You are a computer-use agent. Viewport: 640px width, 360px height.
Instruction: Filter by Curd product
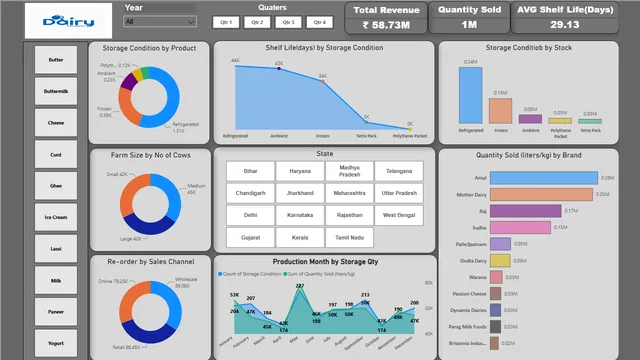point(56,154)
